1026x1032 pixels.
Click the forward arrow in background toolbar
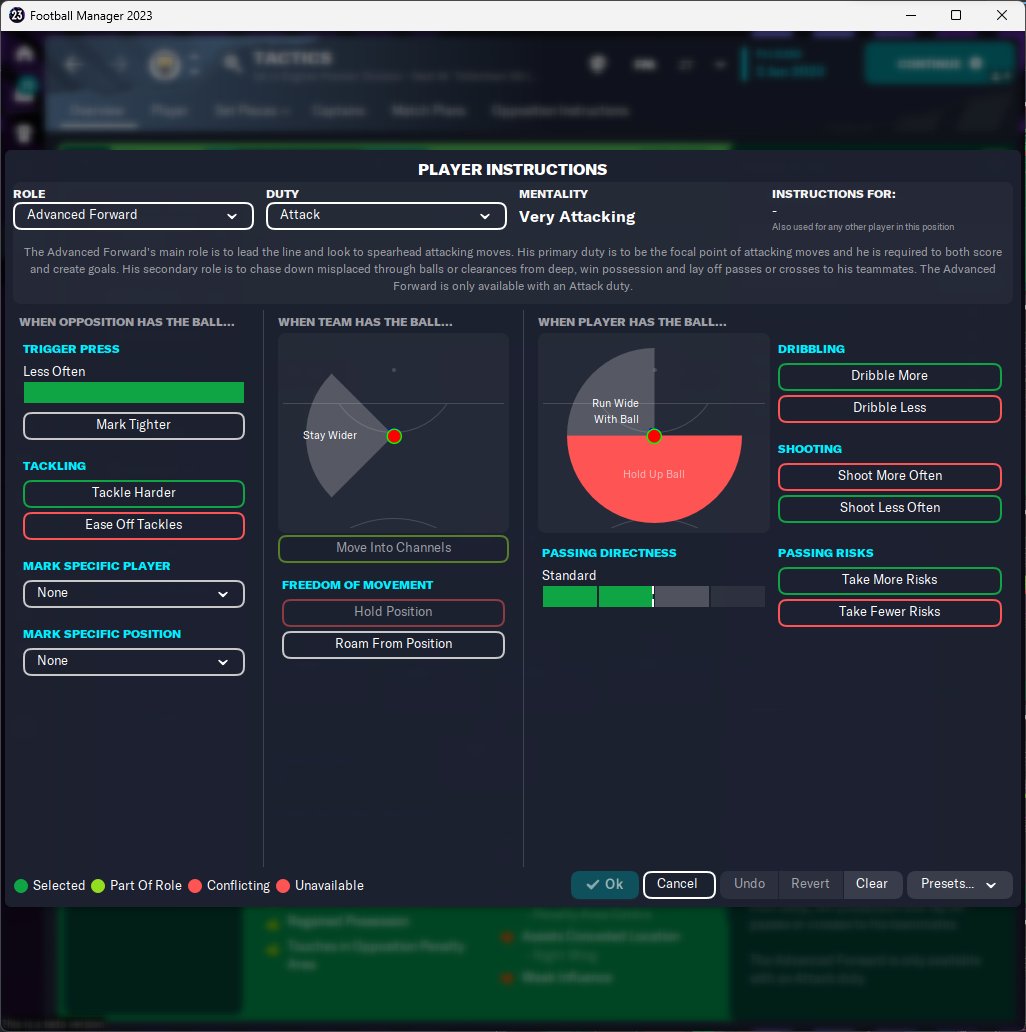[x=120, y=64]
